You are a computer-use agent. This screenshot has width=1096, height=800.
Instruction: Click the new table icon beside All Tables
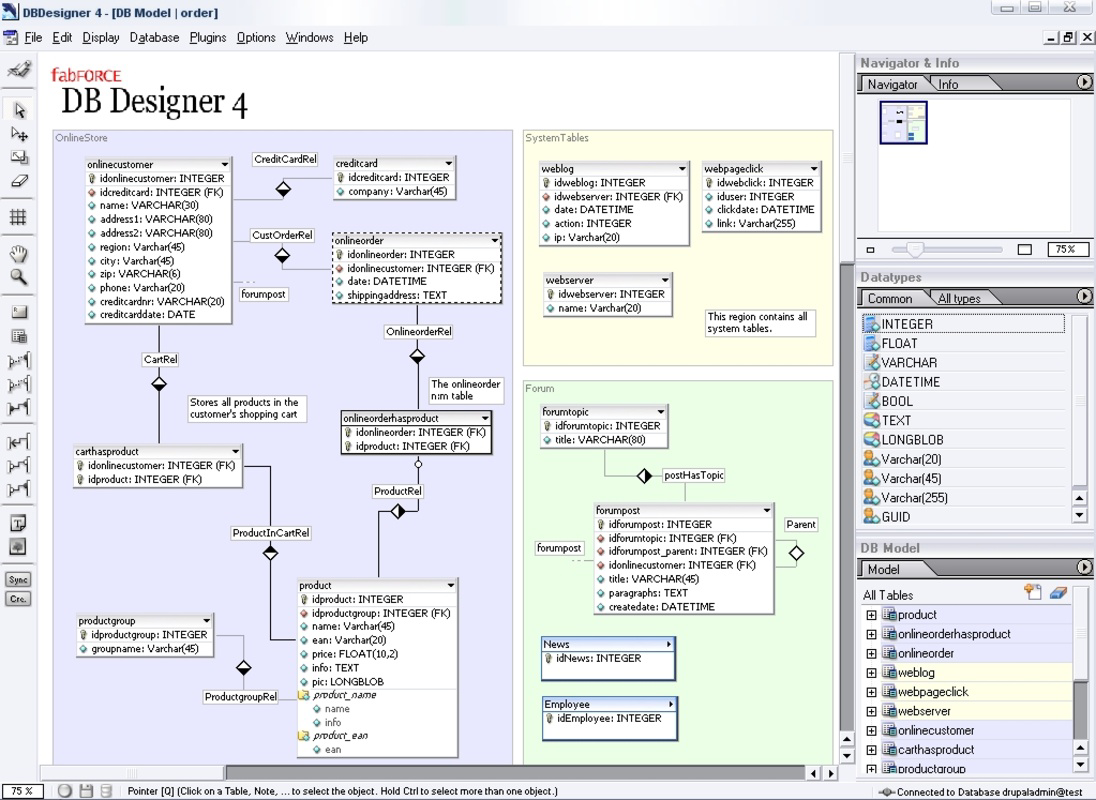1033,592
